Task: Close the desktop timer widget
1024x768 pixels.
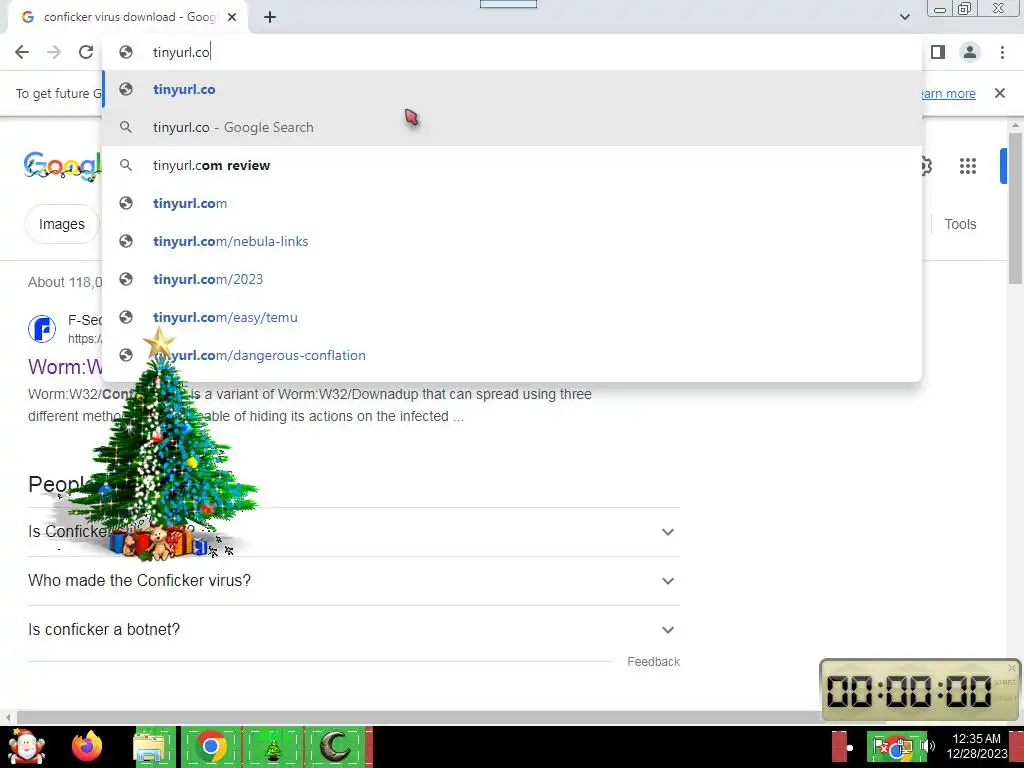Action: click(1012, 667)
